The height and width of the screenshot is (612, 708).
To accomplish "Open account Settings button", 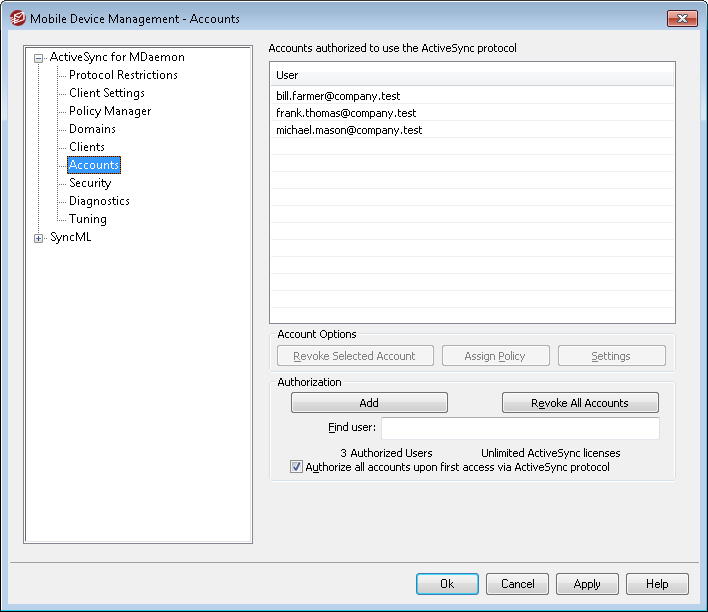I will 611,356.
